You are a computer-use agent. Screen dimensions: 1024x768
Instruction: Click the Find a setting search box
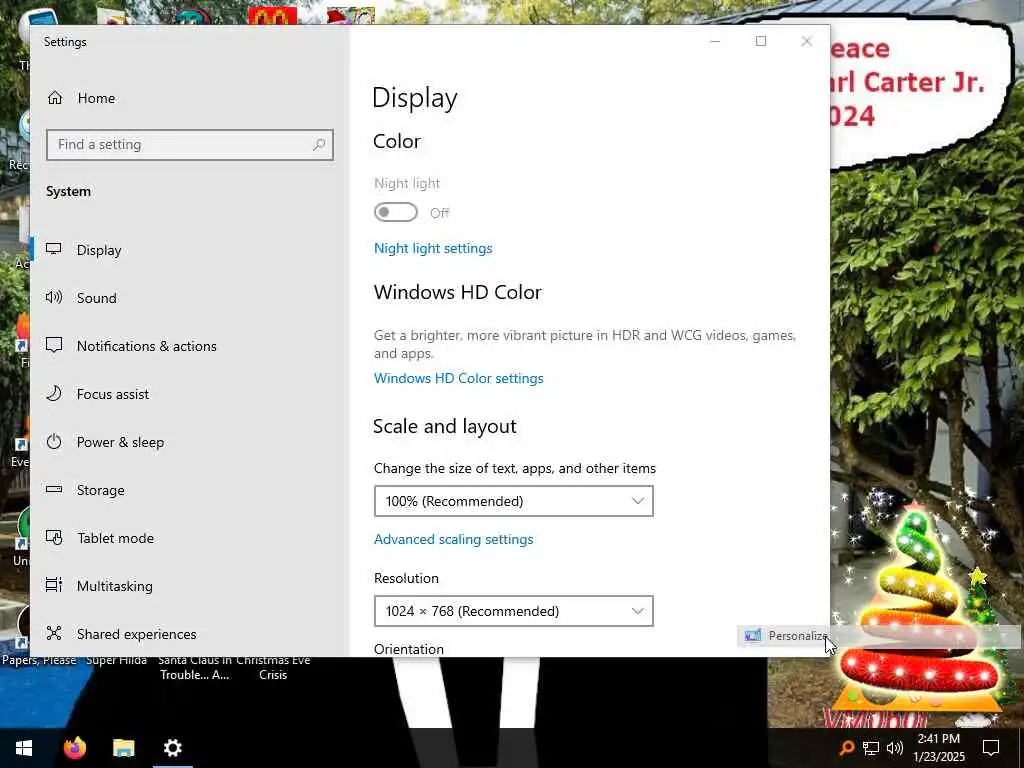(189, 144)
